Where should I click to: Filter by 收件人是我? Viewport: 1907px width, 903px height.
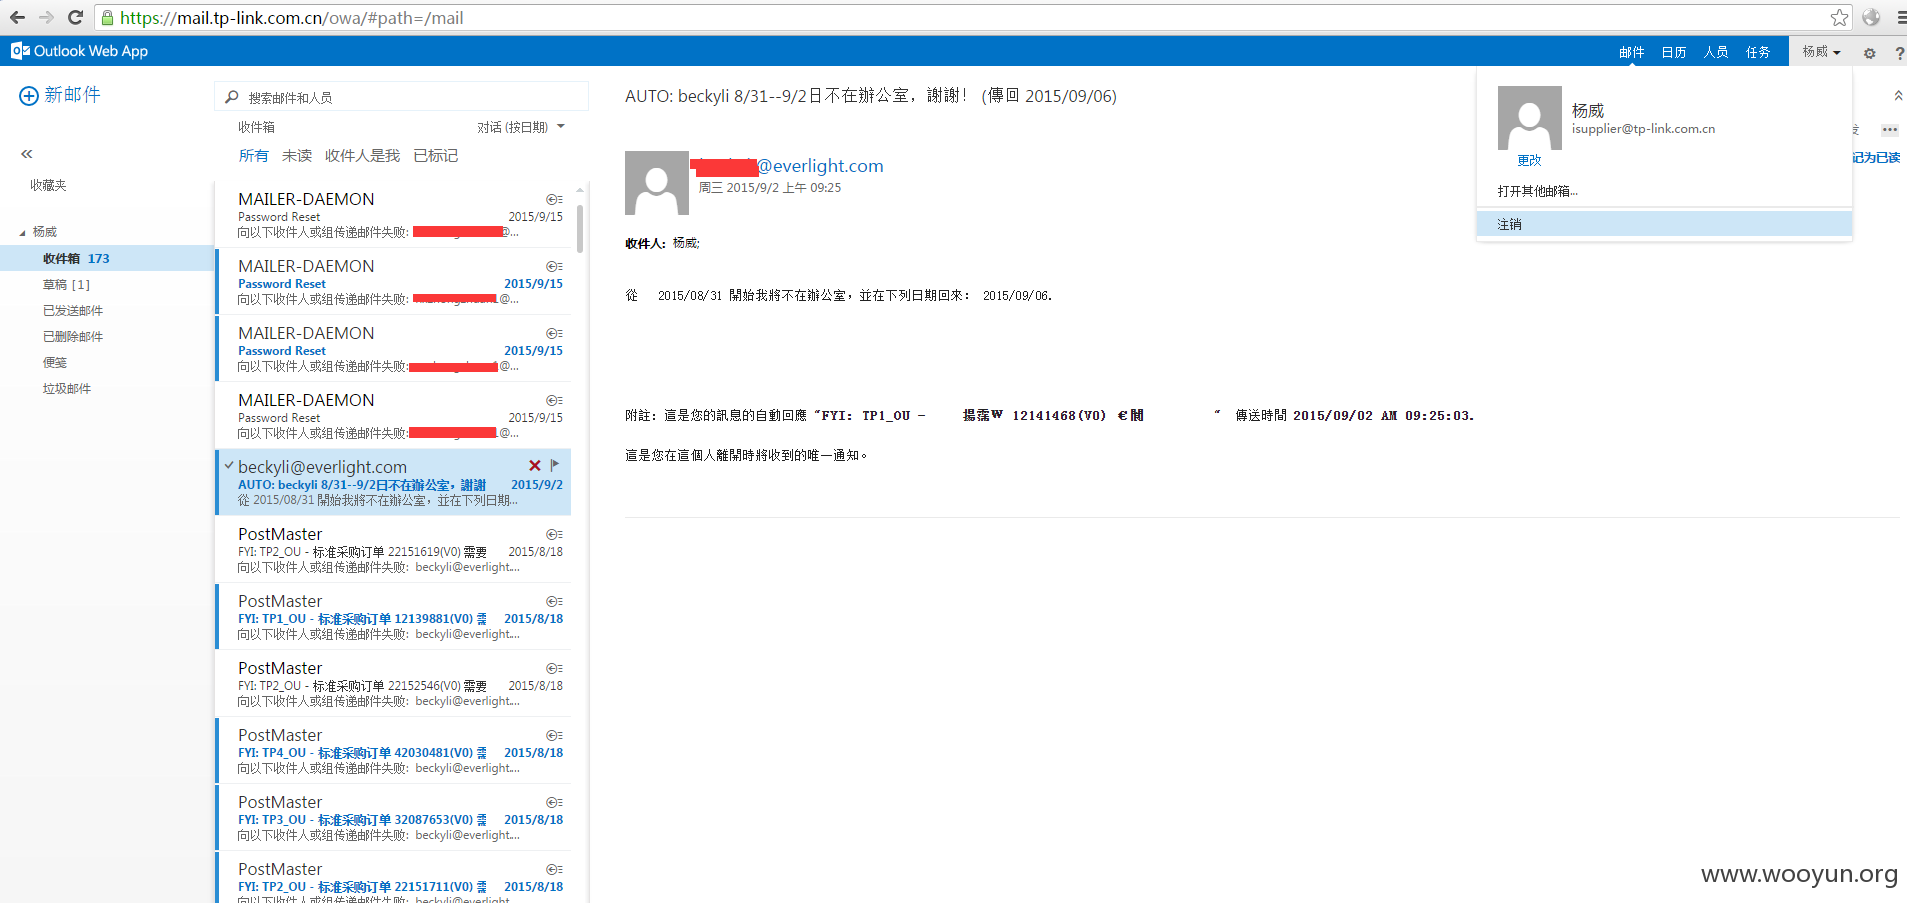tap(362, 156)
